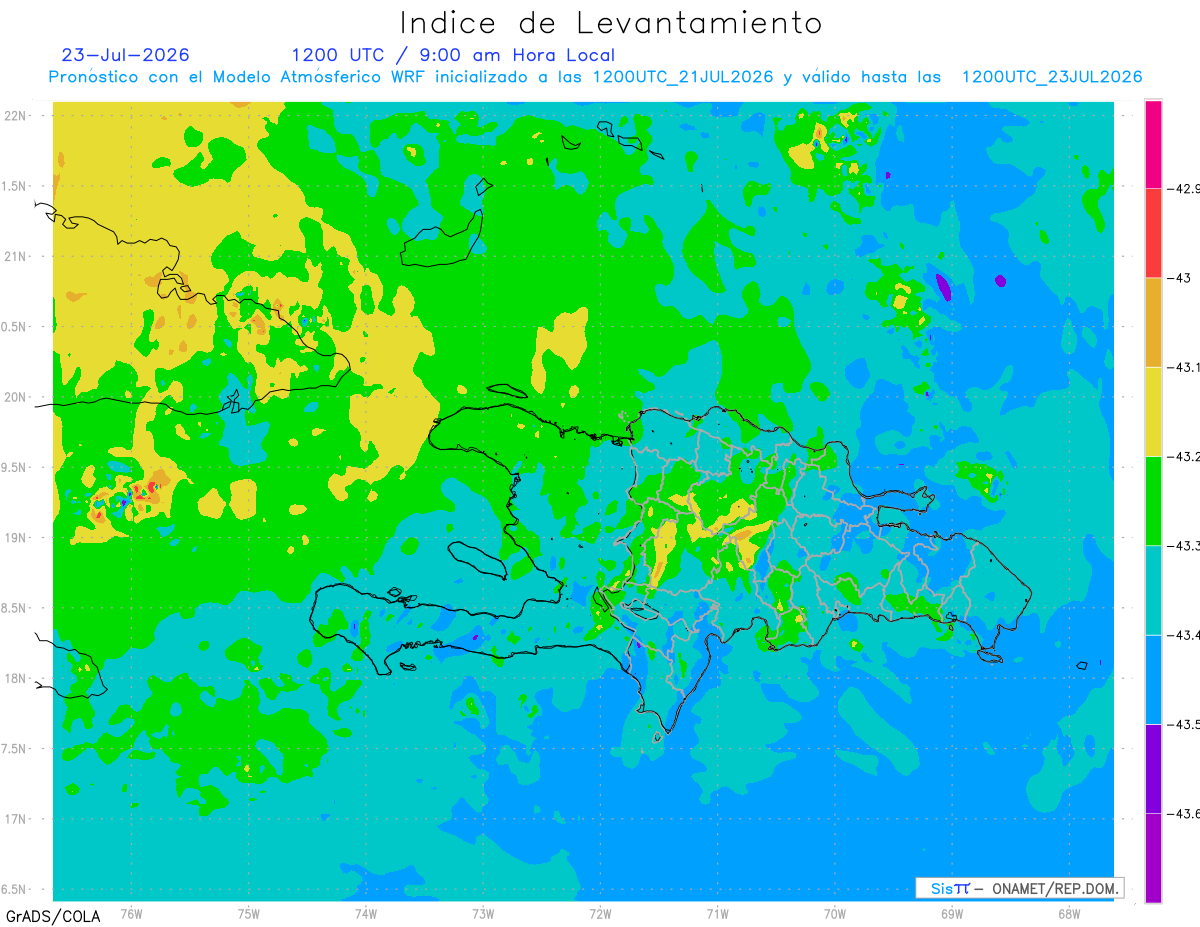Screen dimensions: 1200x927
Task: Select the '23-Jul-2026' date label
Action: (125, 55)
